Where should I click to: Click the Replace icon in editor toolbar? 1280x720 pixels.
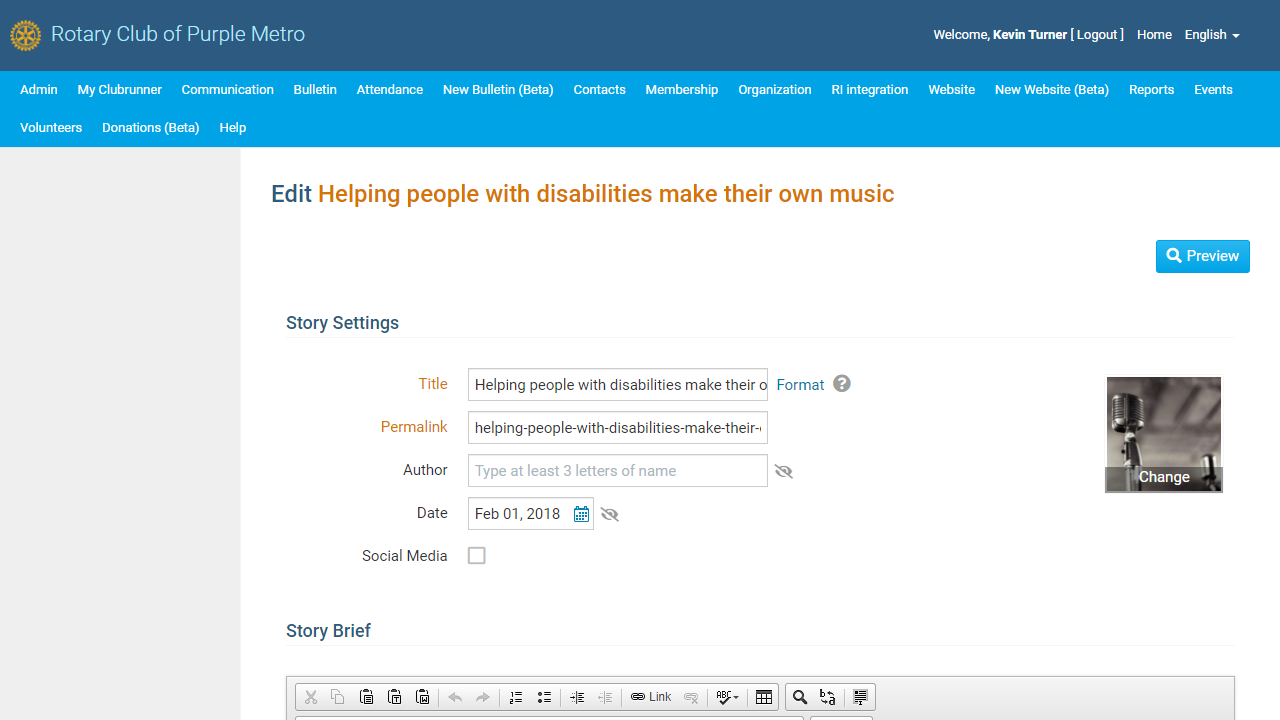[828, 697]
